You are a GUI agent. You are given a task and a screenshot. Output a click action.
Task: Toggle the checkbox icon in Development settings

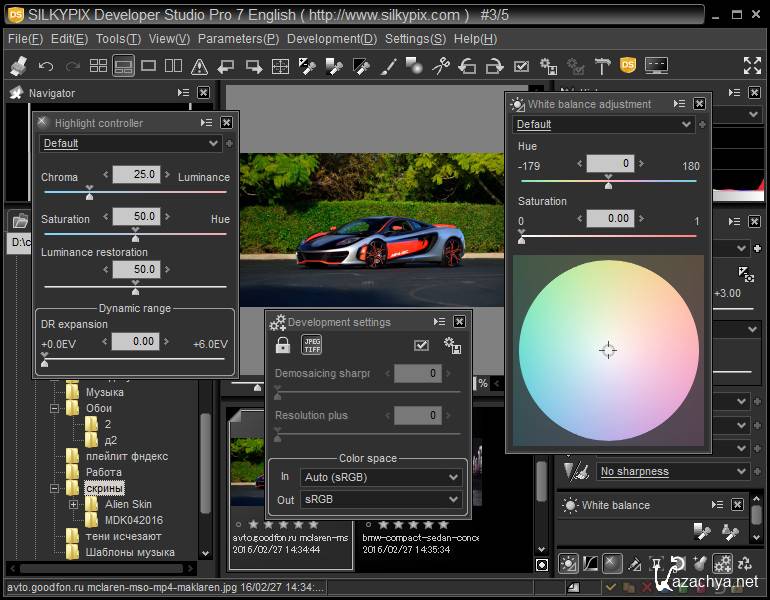(x=421, y=345)
